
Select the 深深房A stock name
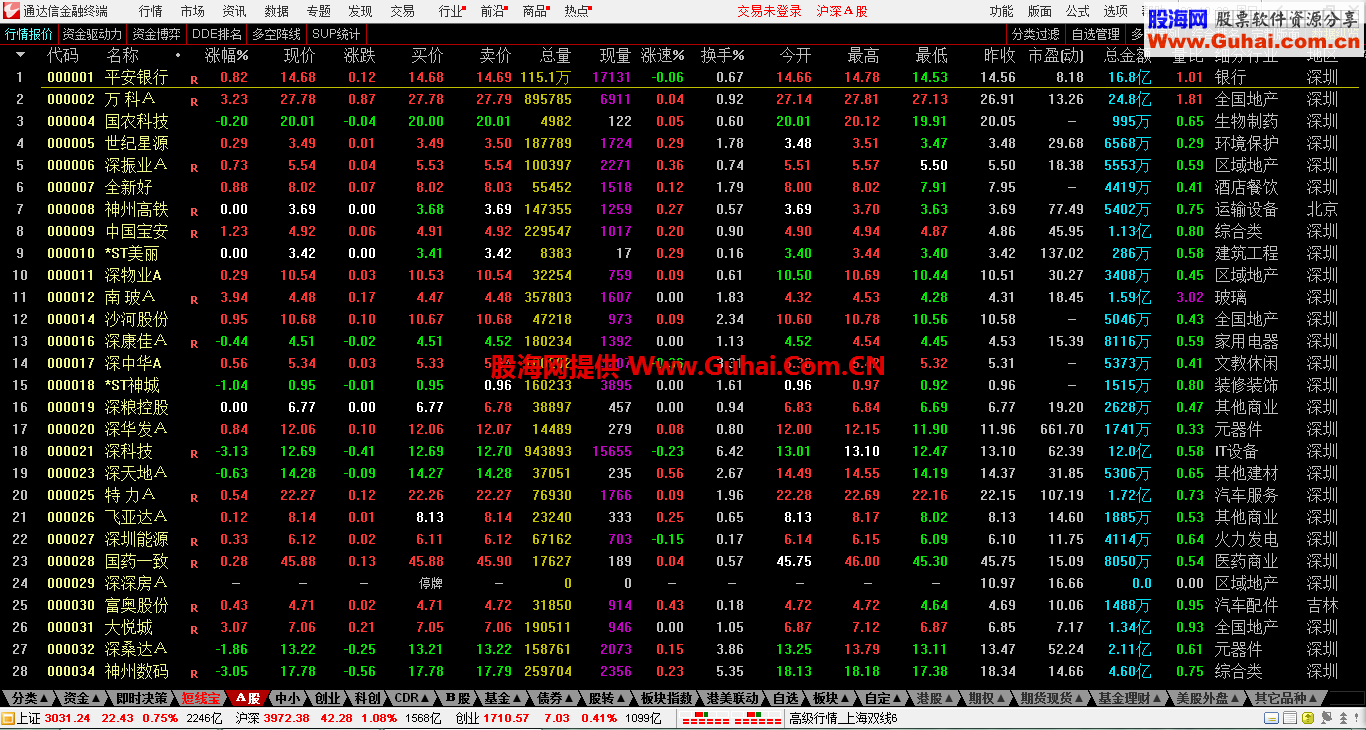pyautogui.click(x=136, y=583)
